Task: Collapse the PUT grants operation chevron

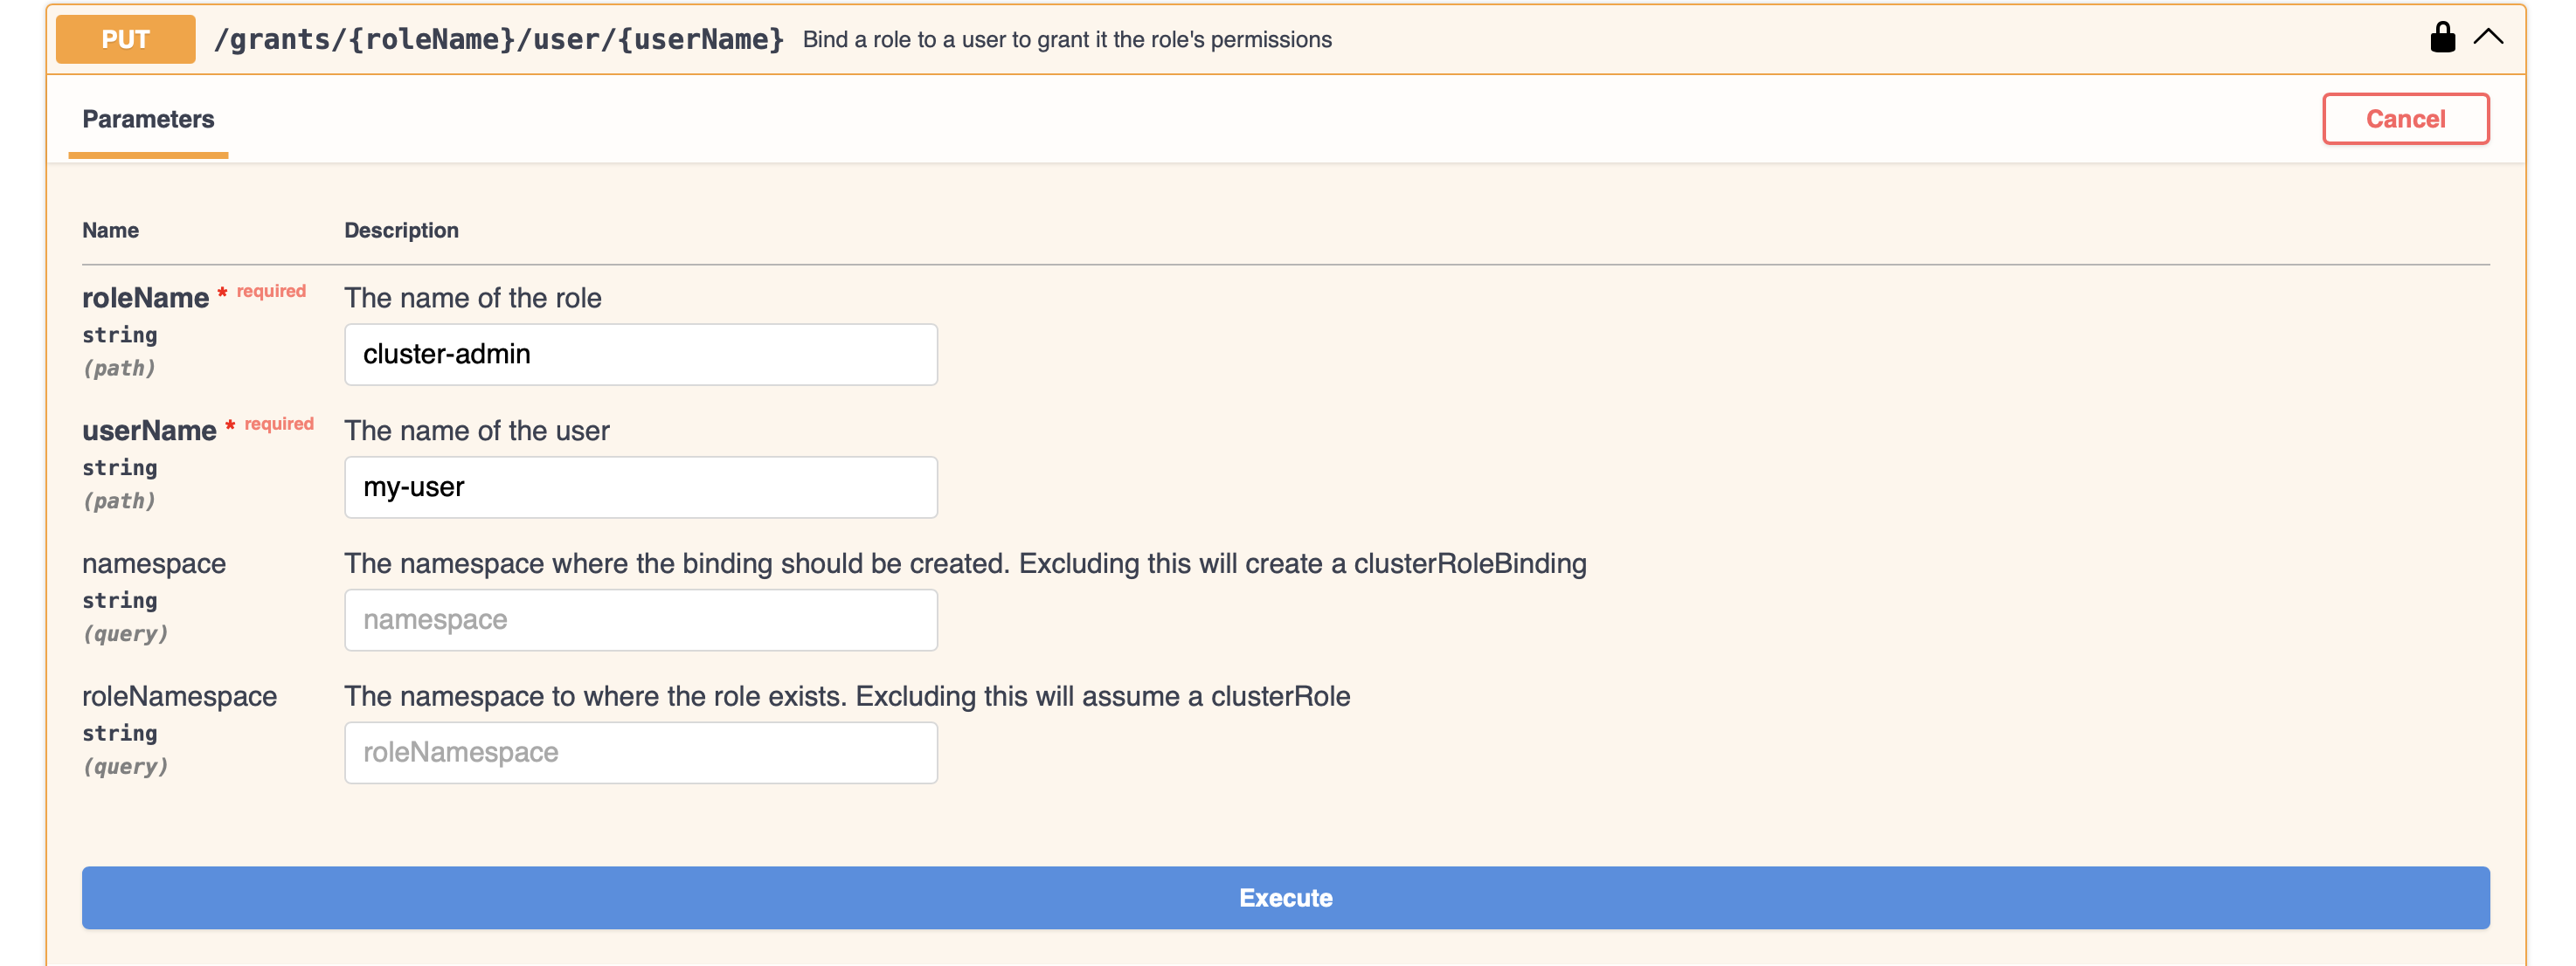Action: tap(2488, 38)
